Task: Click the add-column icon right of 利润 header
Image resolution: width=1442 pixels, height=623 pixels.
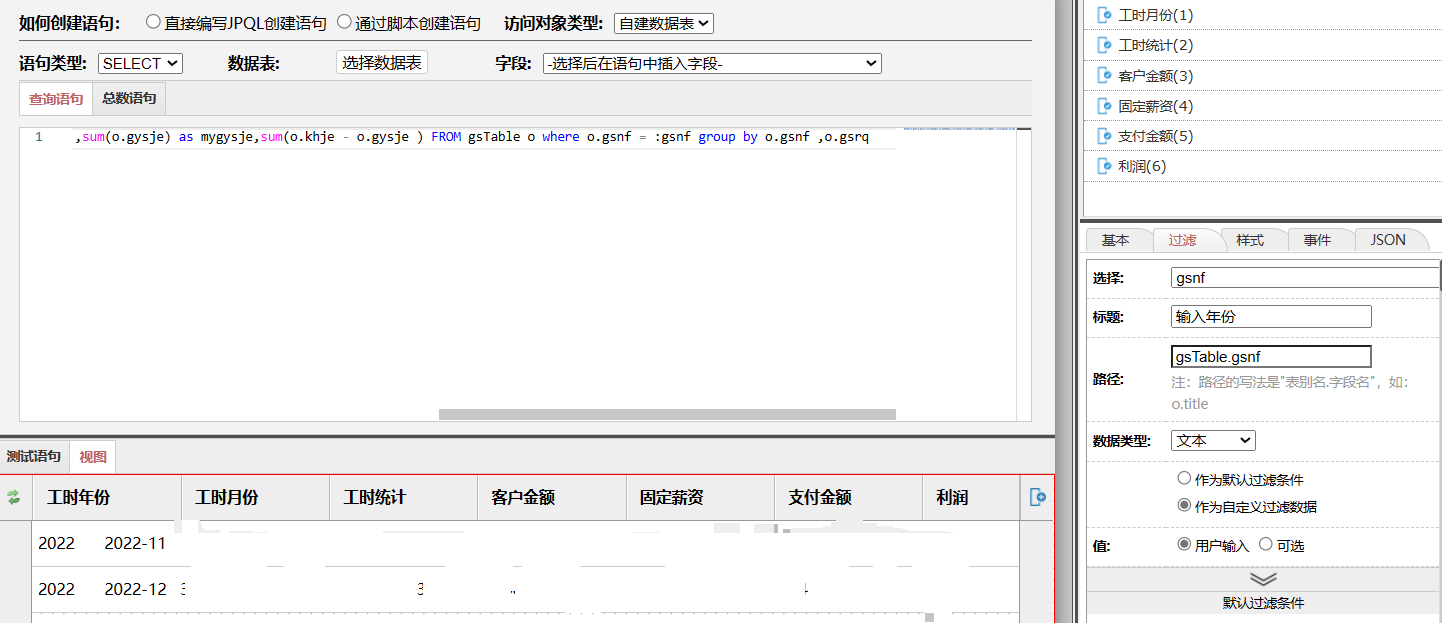Action: click(x=1038, y=497)
